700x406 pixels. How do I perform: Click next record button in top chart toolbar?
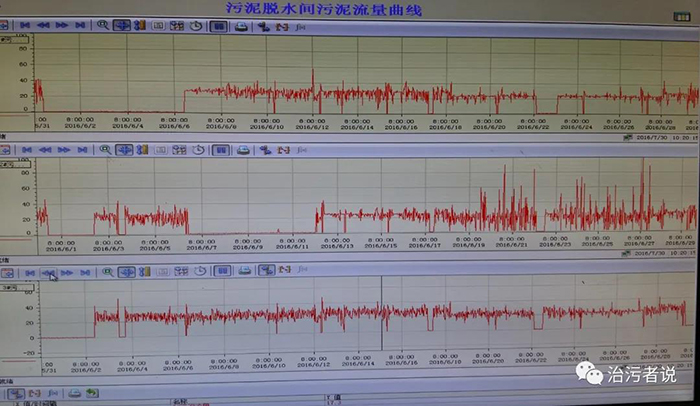(x=62, y=24)
